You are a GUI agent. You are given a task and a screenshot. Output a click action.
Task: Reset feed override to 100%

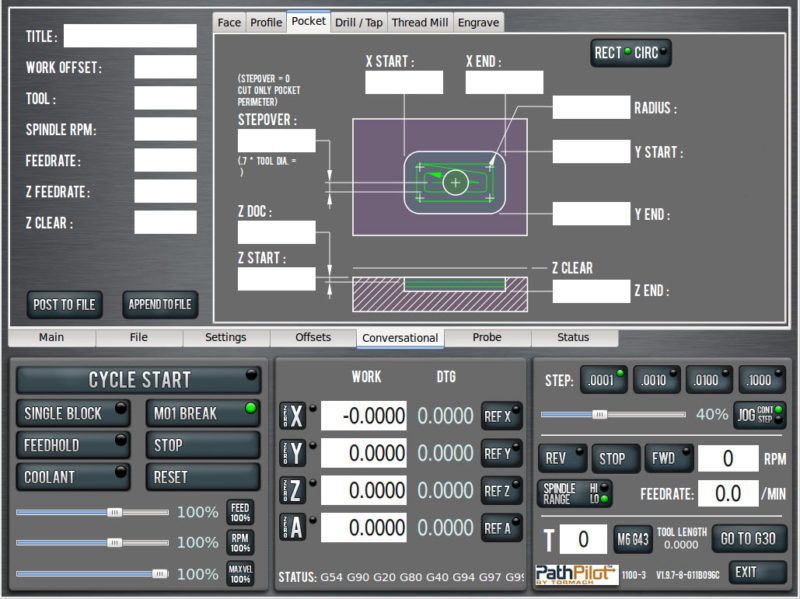240,512
